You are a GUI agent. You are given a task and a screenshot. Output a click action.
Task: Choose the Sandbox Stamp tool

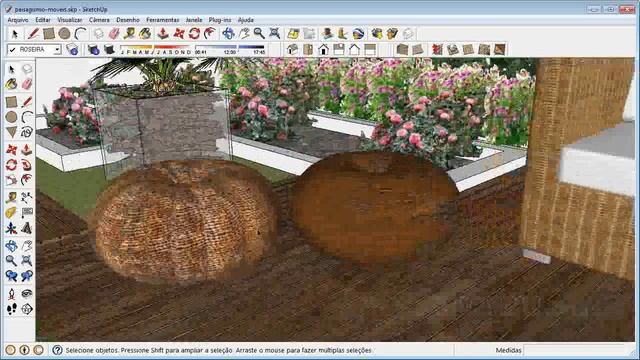pos(453,50)
